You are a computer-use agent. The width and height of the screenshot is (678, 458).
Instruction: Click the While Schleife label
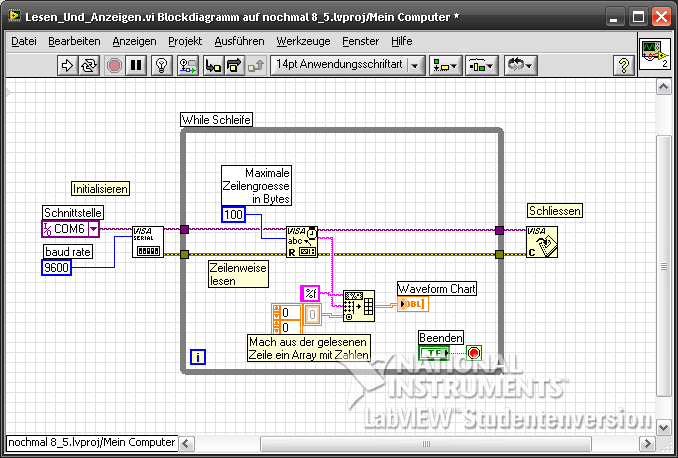[216, 120]
